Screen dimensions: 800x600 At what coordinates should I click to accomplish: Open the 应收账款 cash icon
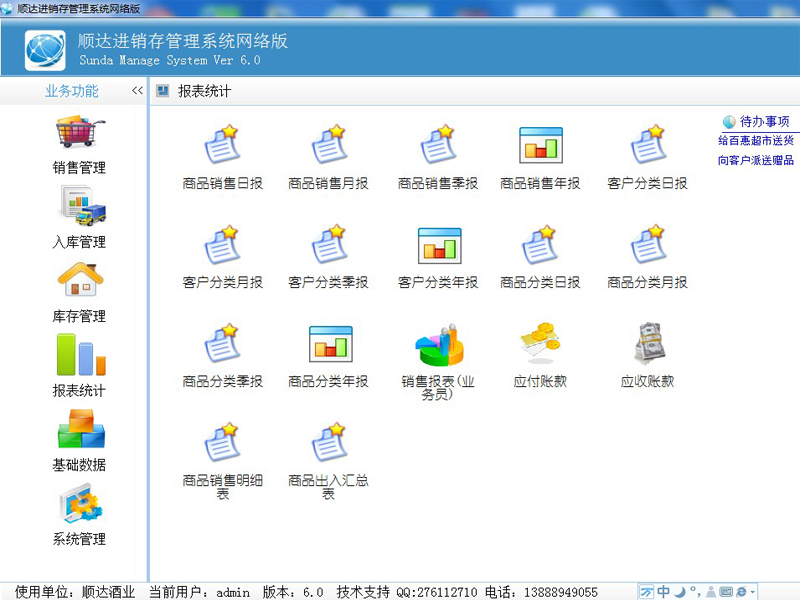tap(647, 344)
